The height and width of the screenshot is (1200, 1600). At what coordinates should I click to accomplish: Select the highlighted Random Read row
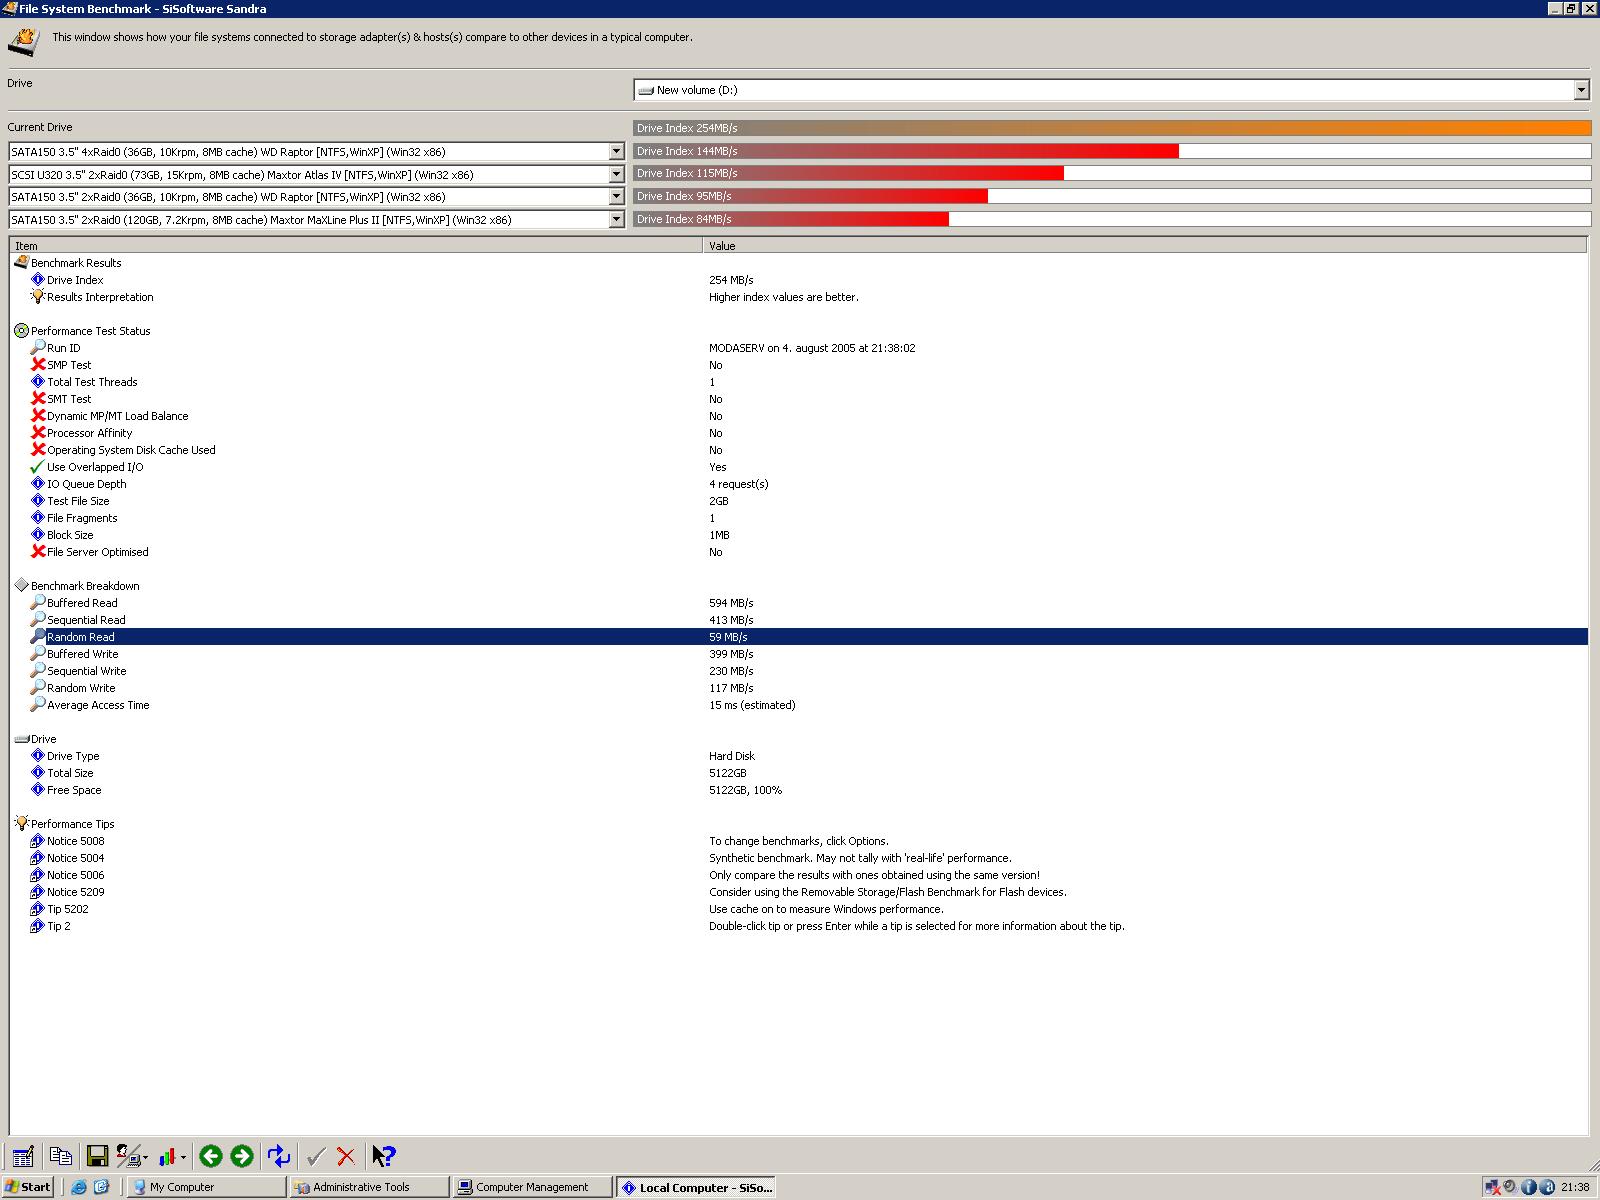pos(799,637)
